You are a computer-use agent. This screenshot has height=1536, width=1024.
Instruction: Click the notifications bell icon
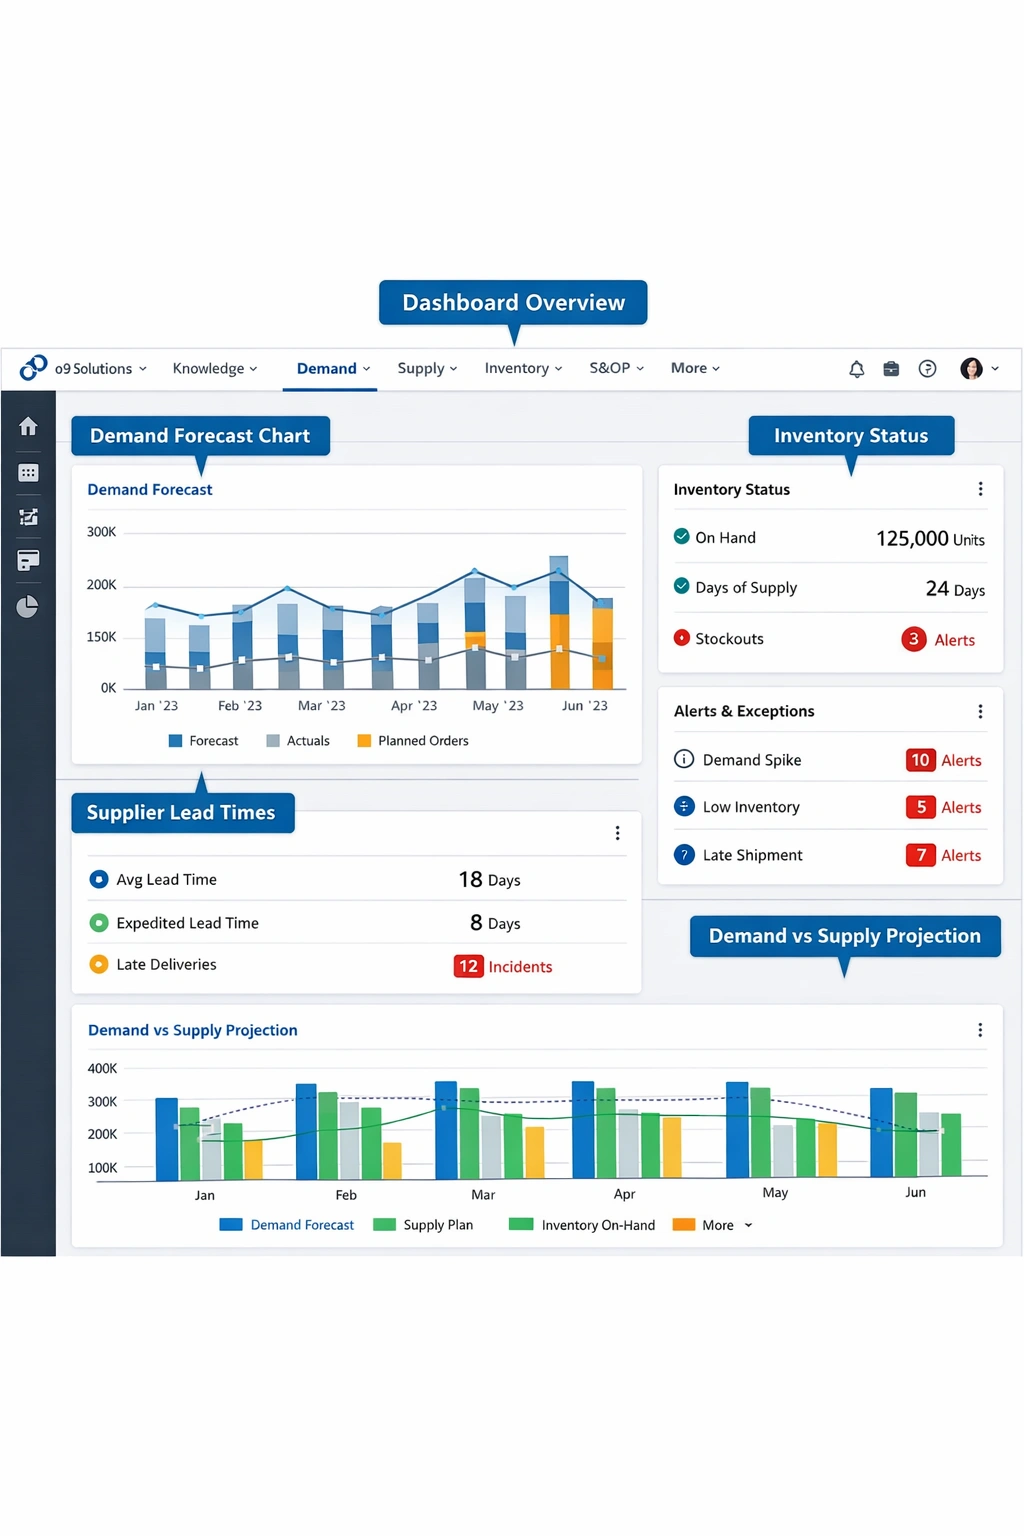point(856,369)
